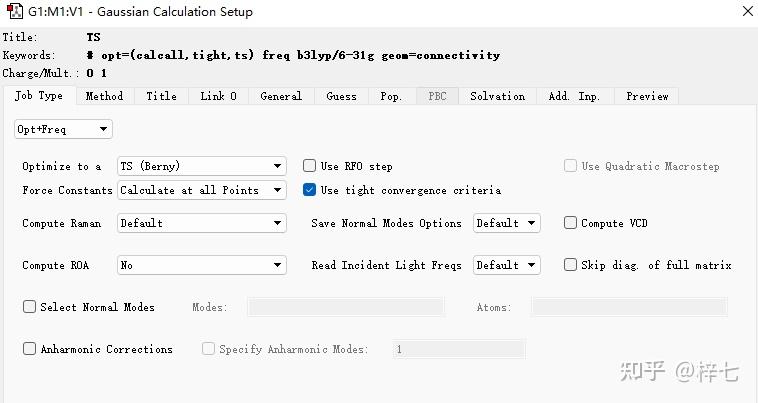Enable the Use RFO step checkbox

coord(310,166)
